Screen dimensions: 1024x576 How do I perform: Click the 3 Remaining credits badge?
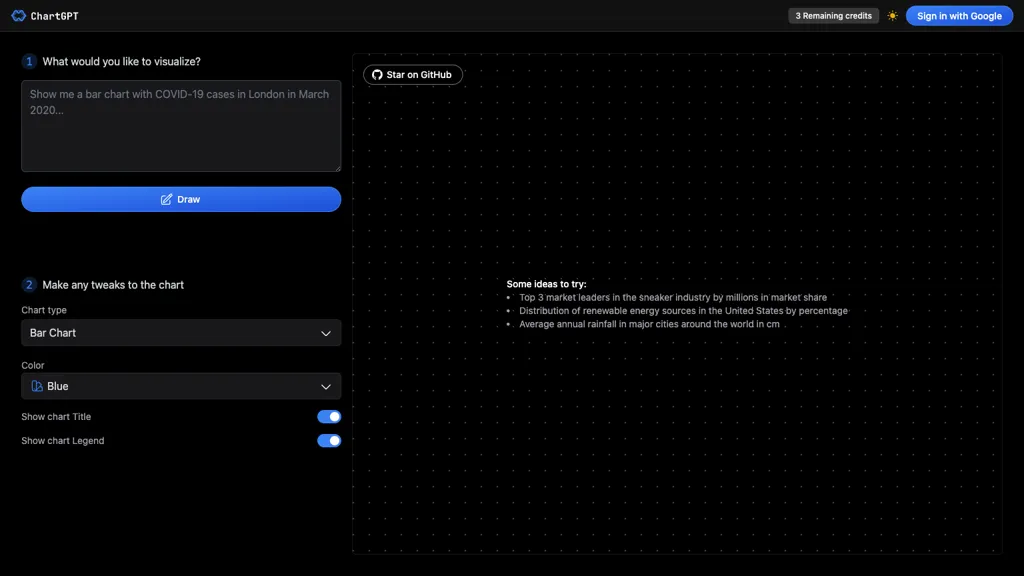click(x=833, y=16)
